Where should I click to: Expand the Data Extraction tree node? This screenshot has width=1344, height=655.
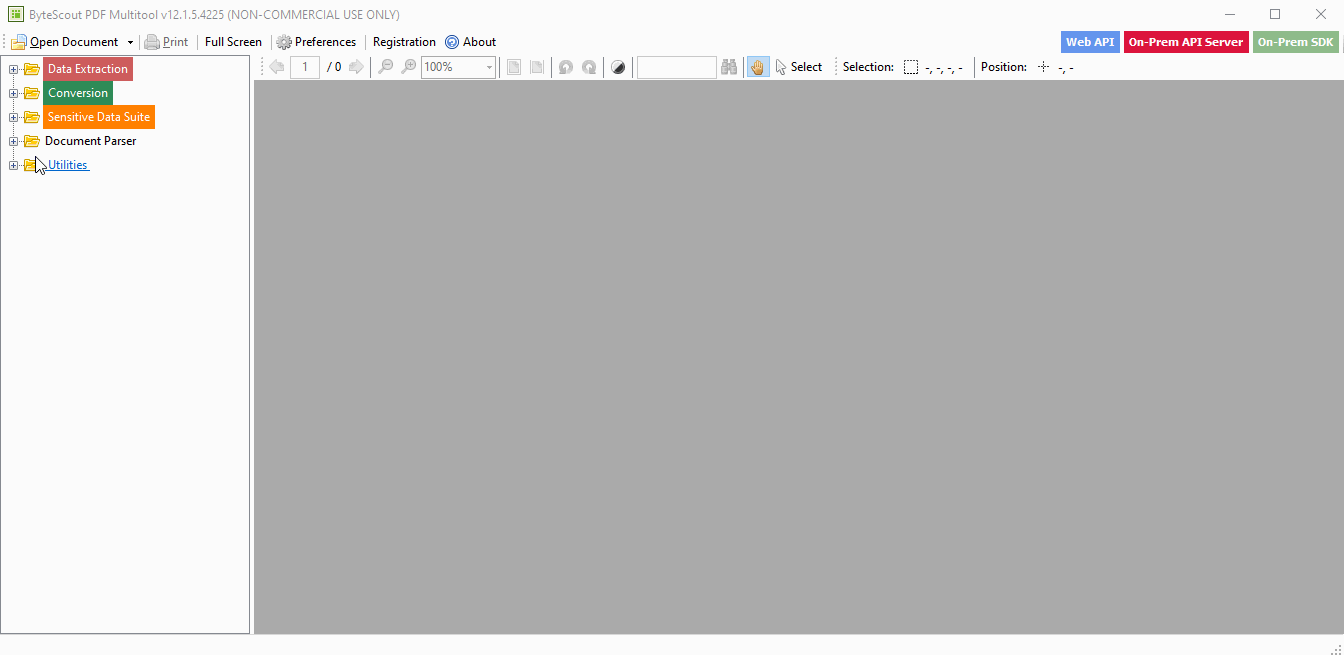[x=13, y=69]
